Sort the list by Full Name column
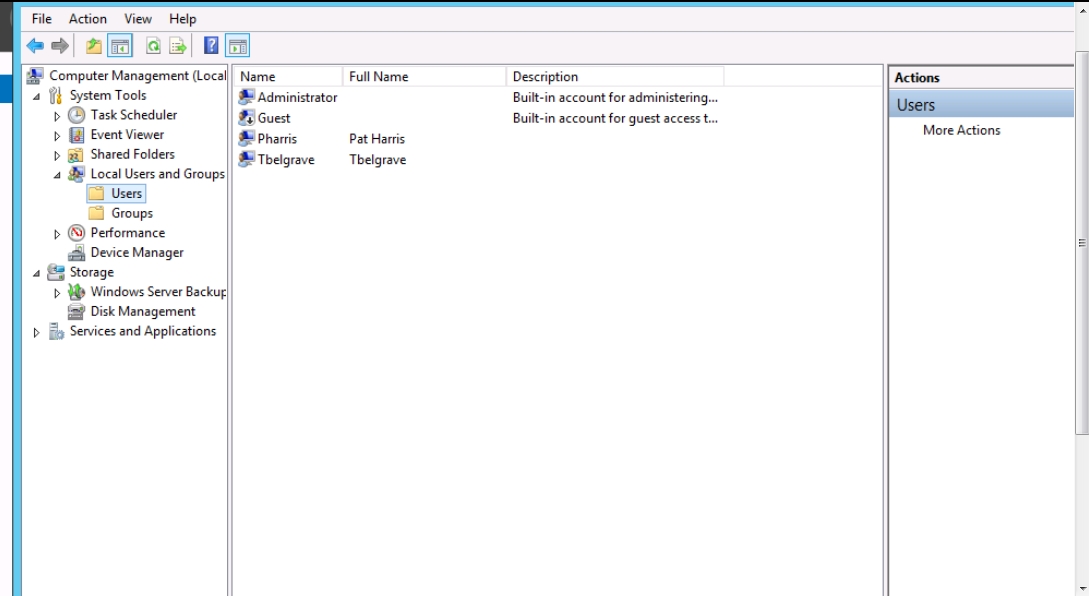Viewport: 1089px width, 596px height. [x=424, y=76]
